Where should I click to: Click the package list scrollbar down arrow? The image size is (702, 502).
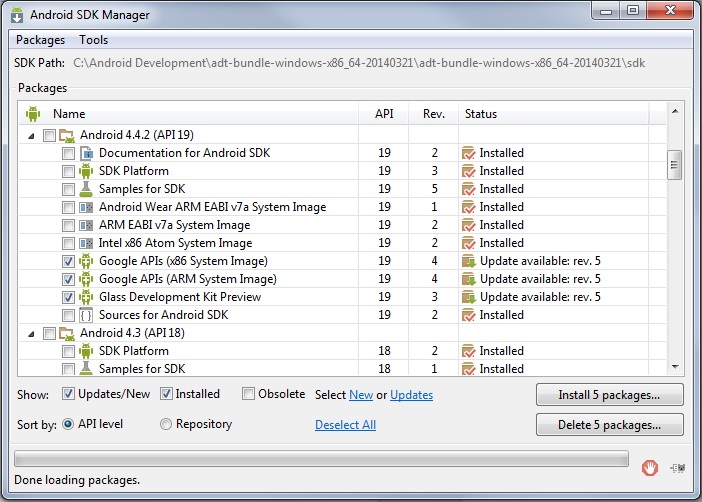coord(675,367)
